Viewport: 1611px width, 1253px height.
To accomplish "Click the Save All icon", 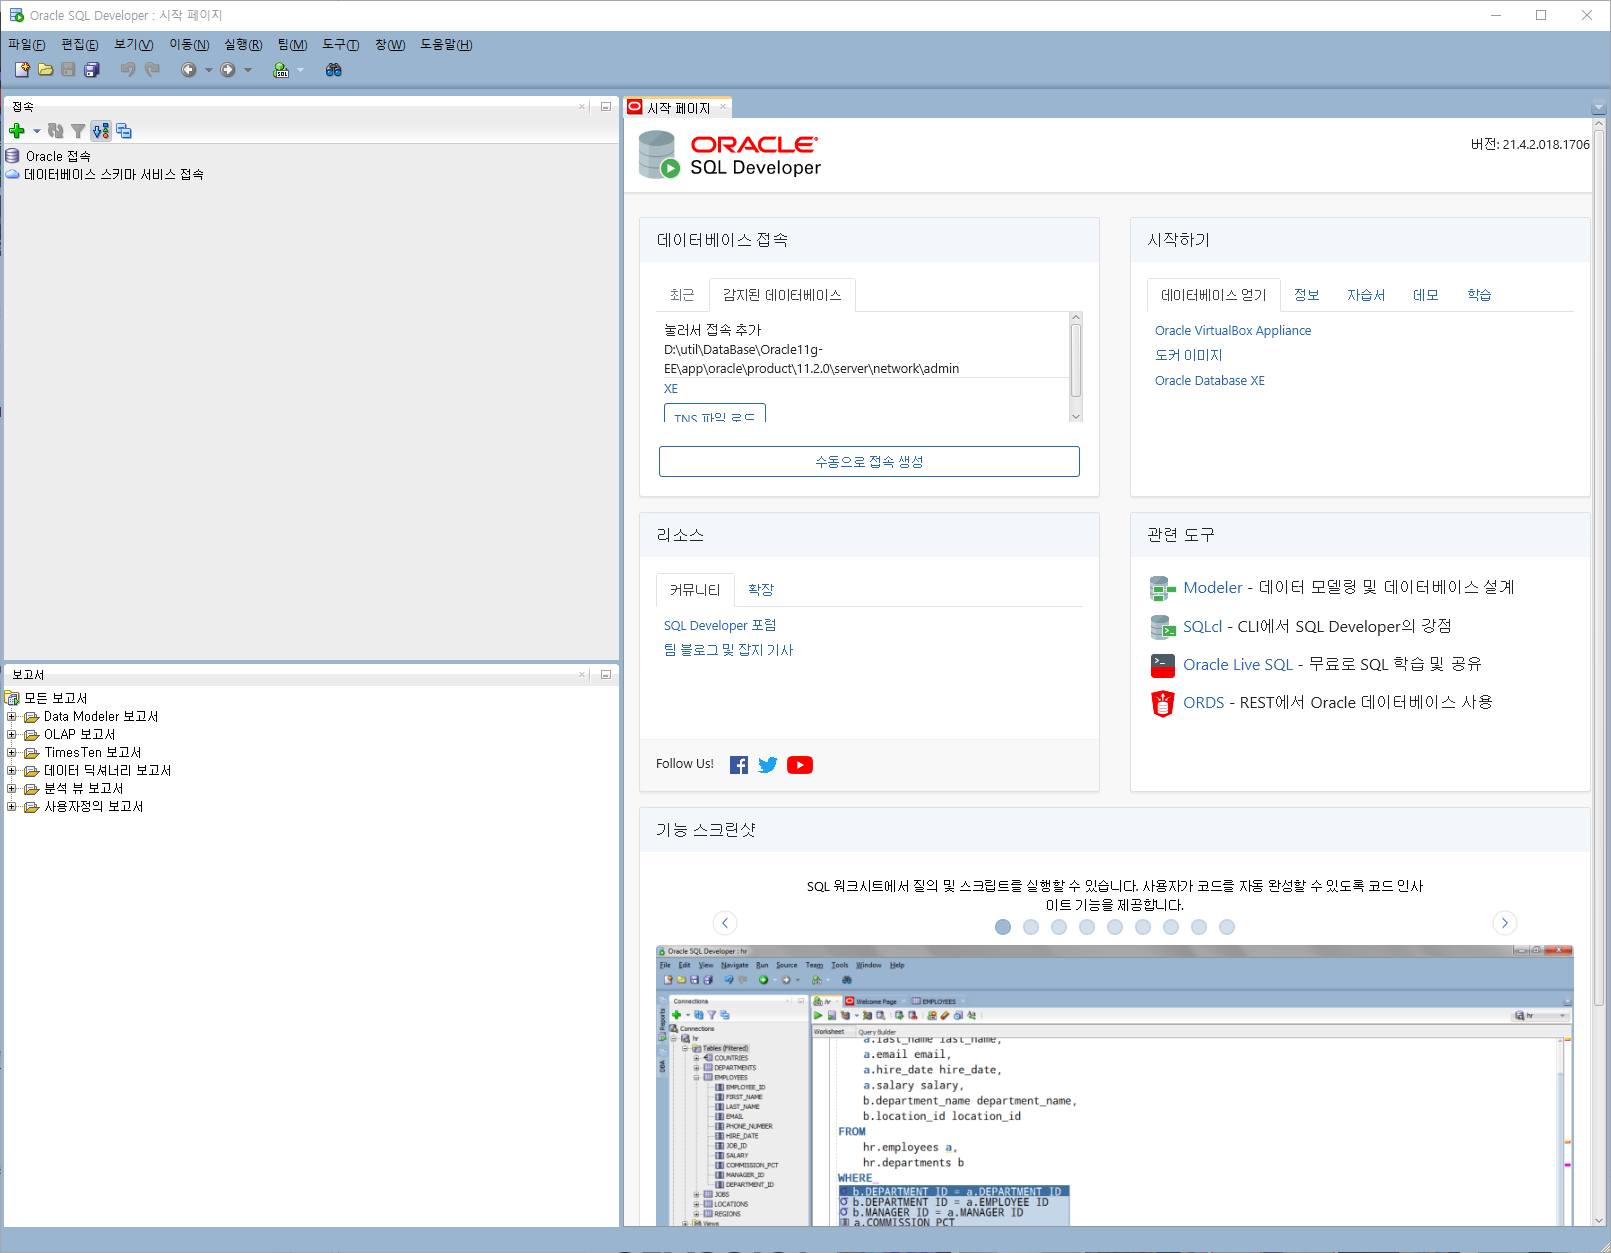I will tap(92, 70).
